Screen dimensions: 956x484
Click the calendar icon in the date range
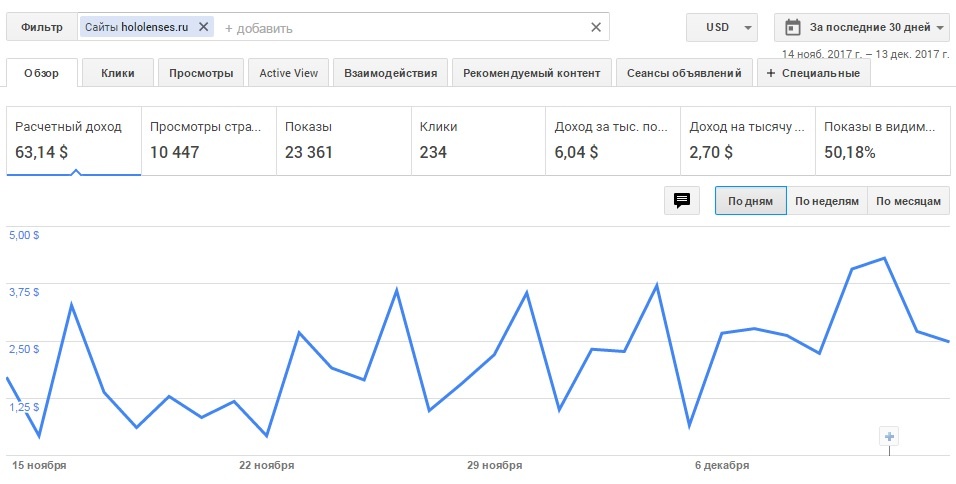(x=793, y=27)
